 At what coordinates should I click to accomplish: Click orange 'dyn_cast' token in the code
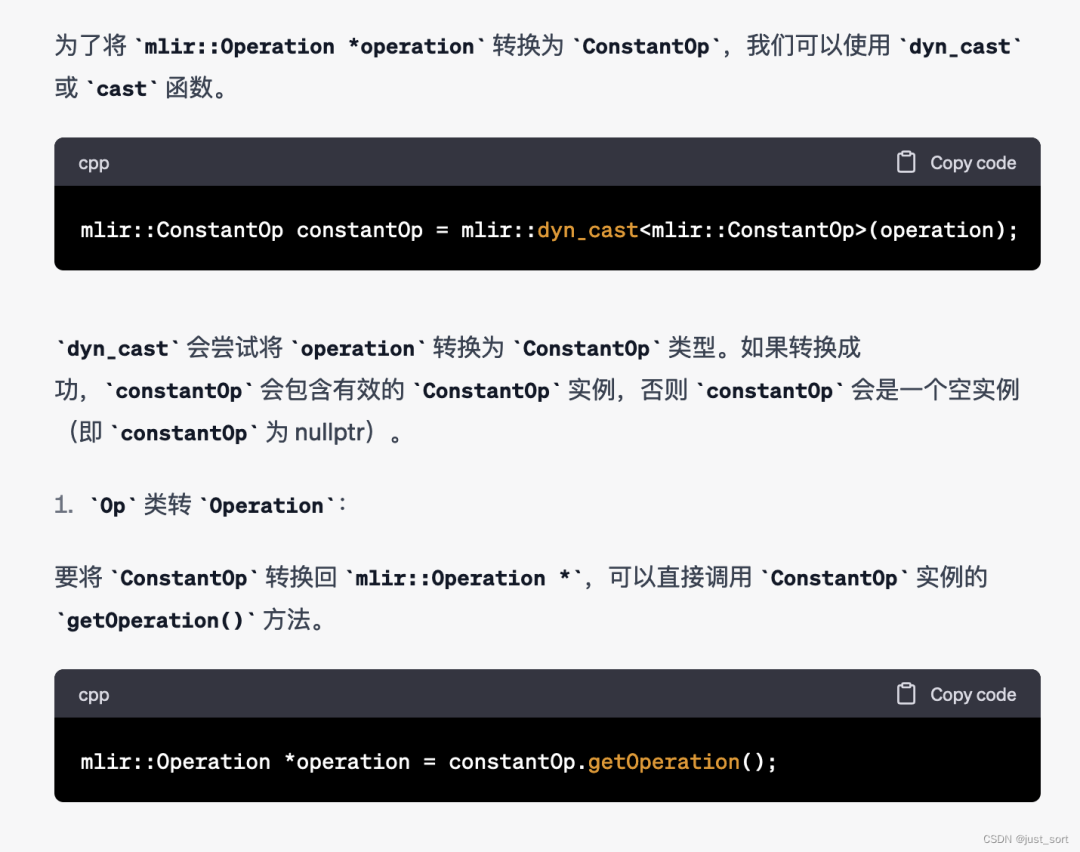point(588,230)
